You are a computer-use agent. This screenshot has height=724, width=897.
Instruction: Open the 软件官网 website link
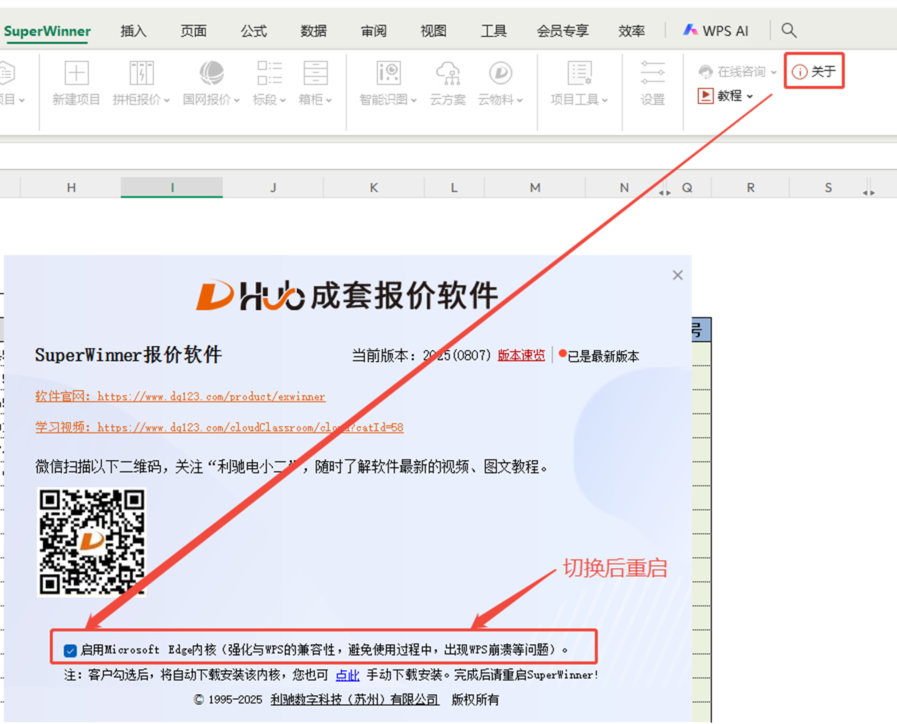point(180,396)
